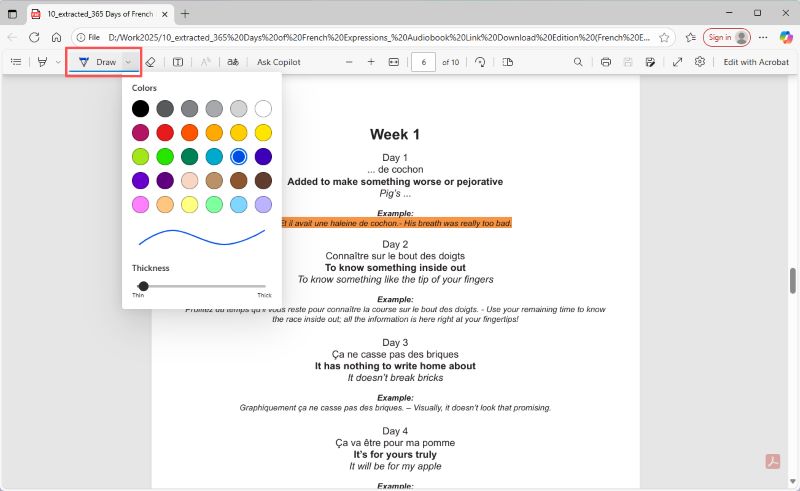
Task: Choose the red color swatch
Action: (x=165, y=132)
